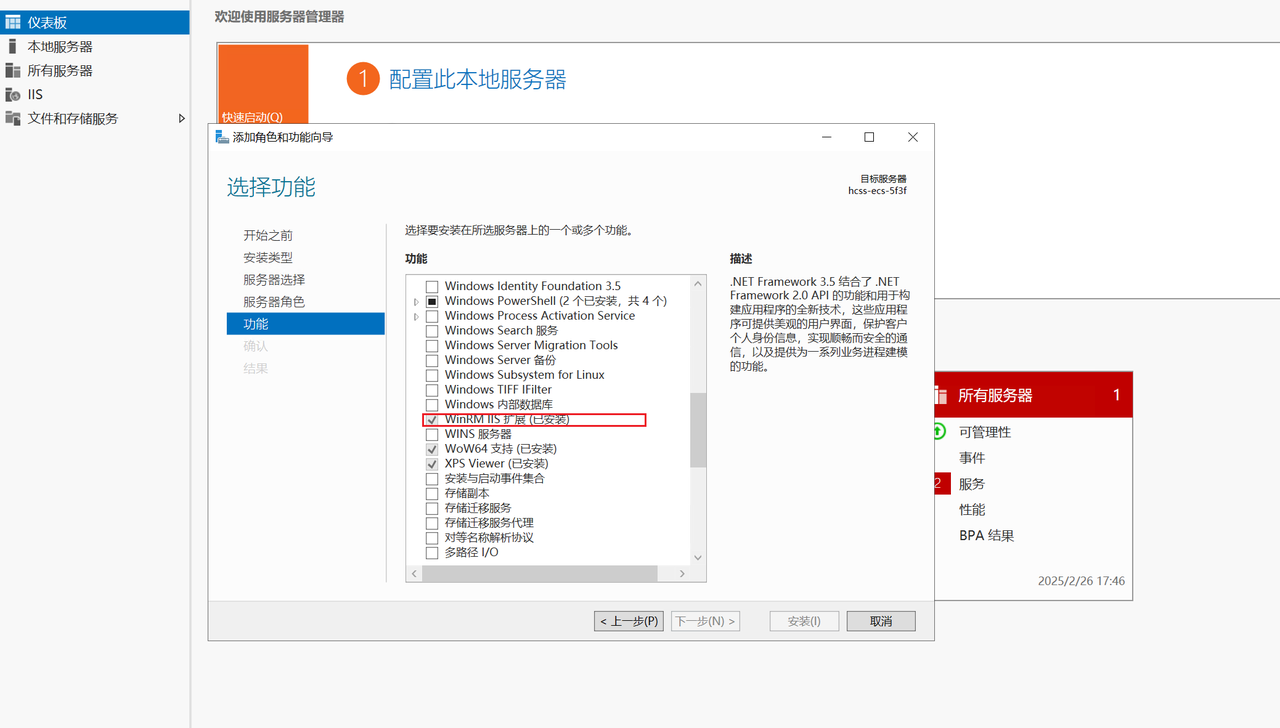
Task: Click the feature list scroll-up arrow
Action: coord(698,284)
